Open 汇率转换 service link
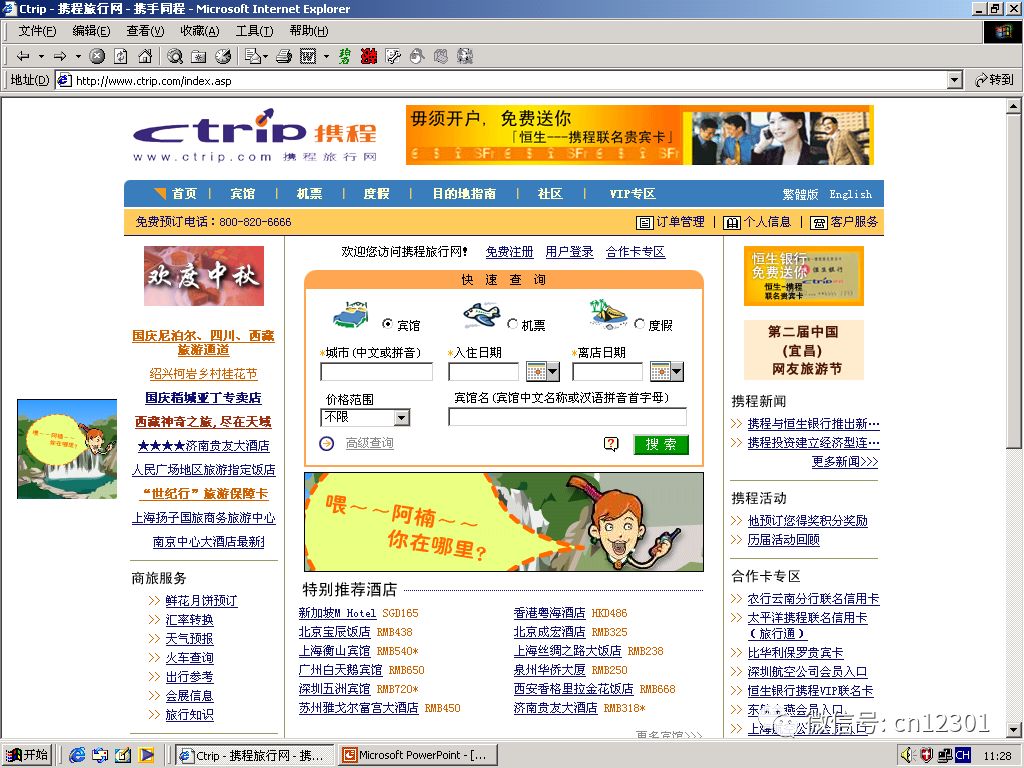 click(189, 620)
